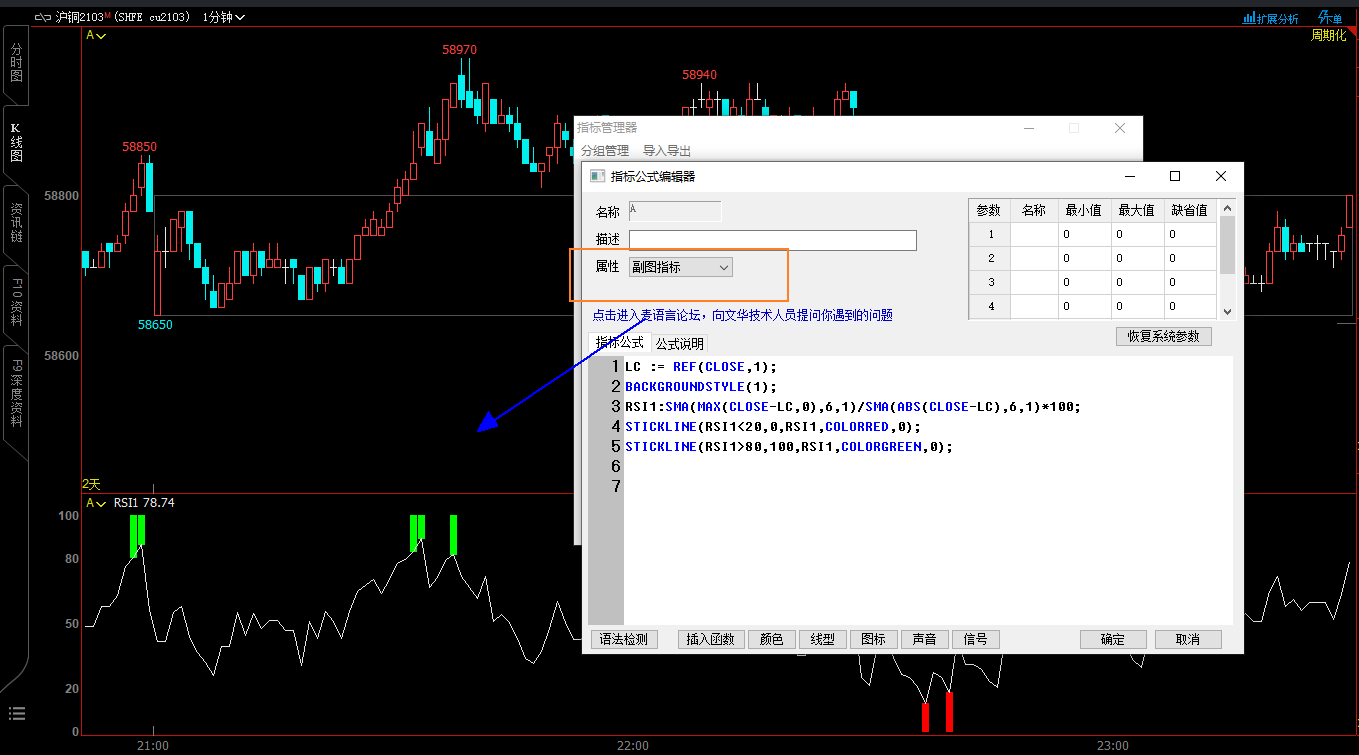Click the 名称 name field containing A
This screenshot has height=755, width=1359.
674,211
